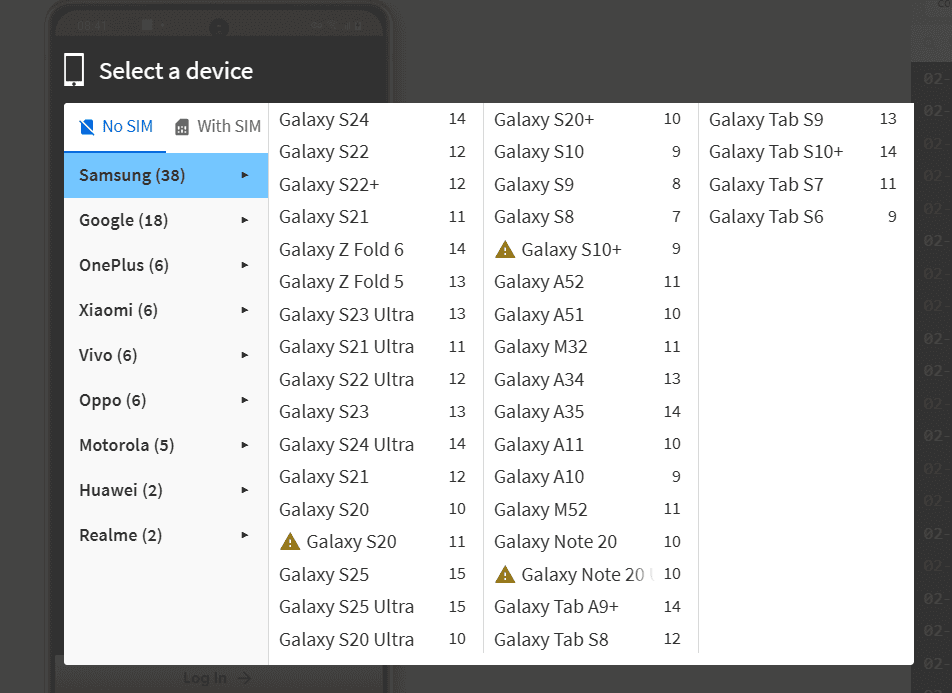
Task: Click the SIM card icon for With SIM
Action: pos(182,127)
